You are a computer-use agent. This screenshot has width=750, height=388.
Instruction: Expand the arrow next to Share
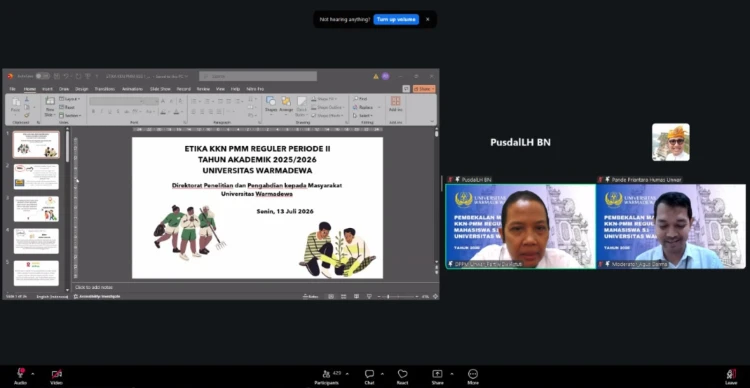pos(452,373)
